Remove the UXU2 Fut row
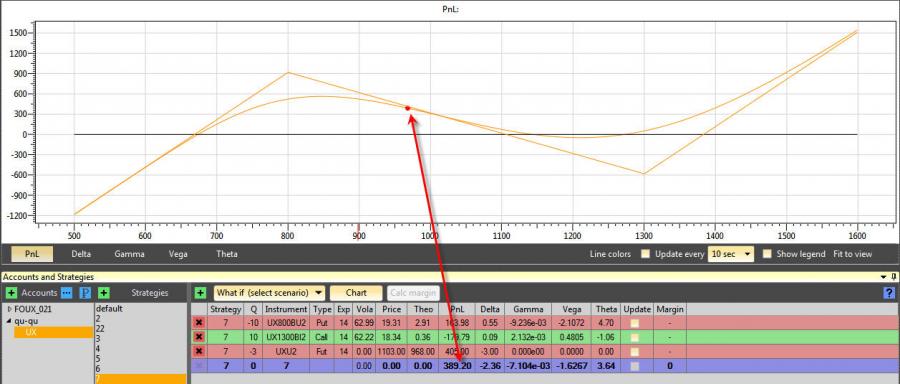The height and width of the screenshot is (384, 900). (199, 351)
